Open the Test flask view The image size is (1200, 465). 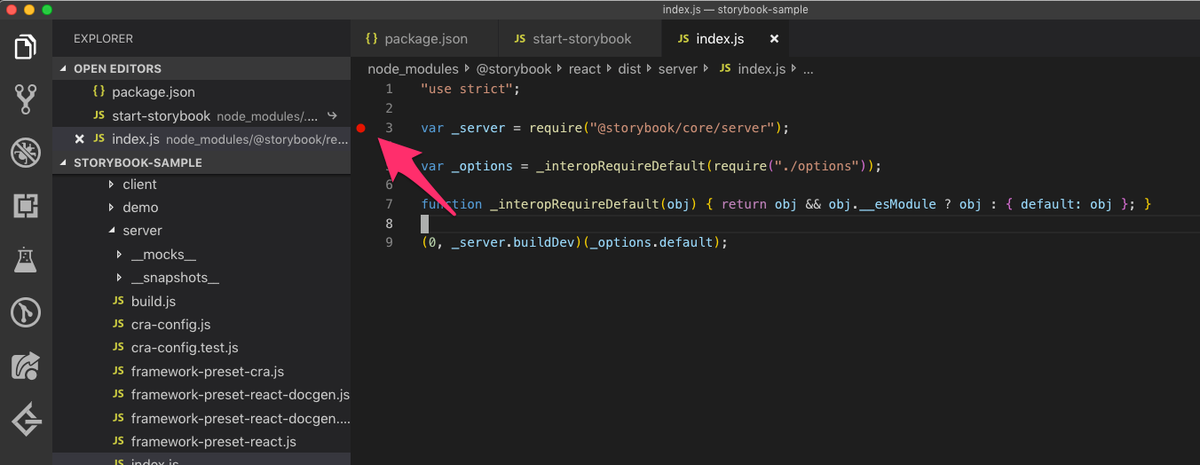click(25, 260)
